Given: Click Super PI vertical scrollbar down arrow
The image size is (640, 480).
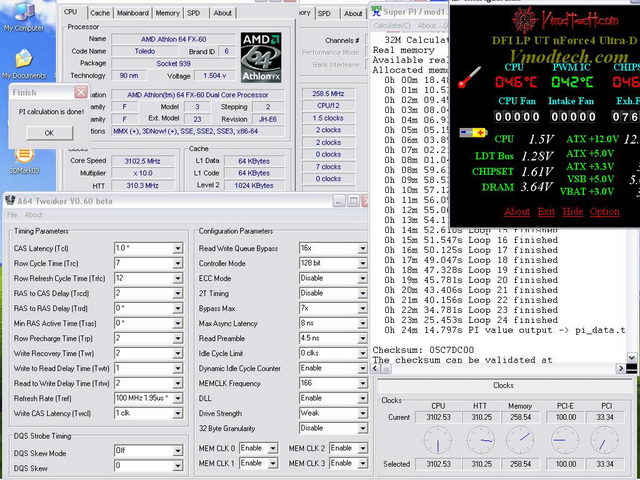Looking at the screenshot, I should point(631,358).
